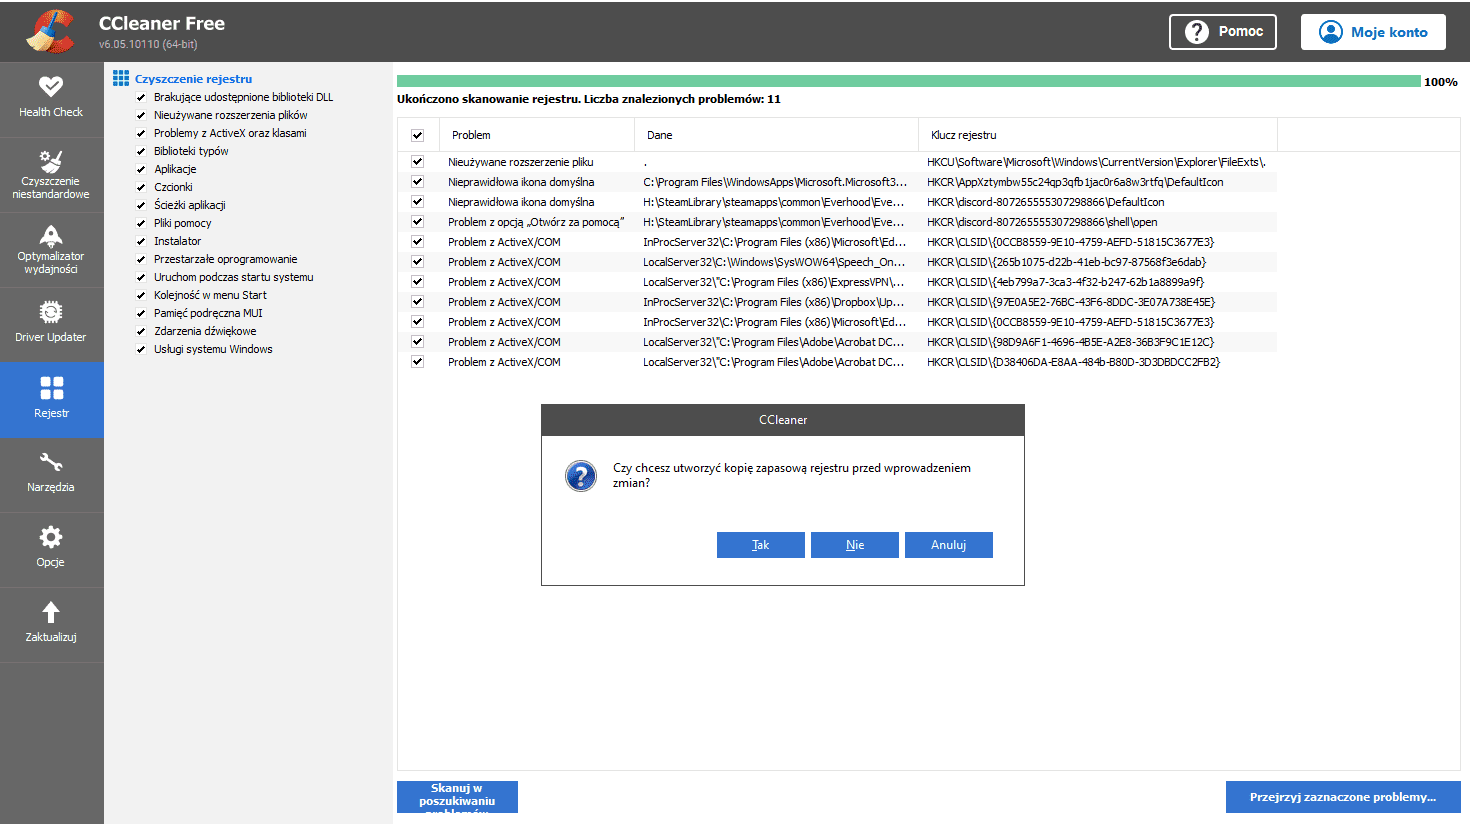Screen dimensions: 1470x824
Task: Click the CCleaner logo icon
Action: pos(50,31)
